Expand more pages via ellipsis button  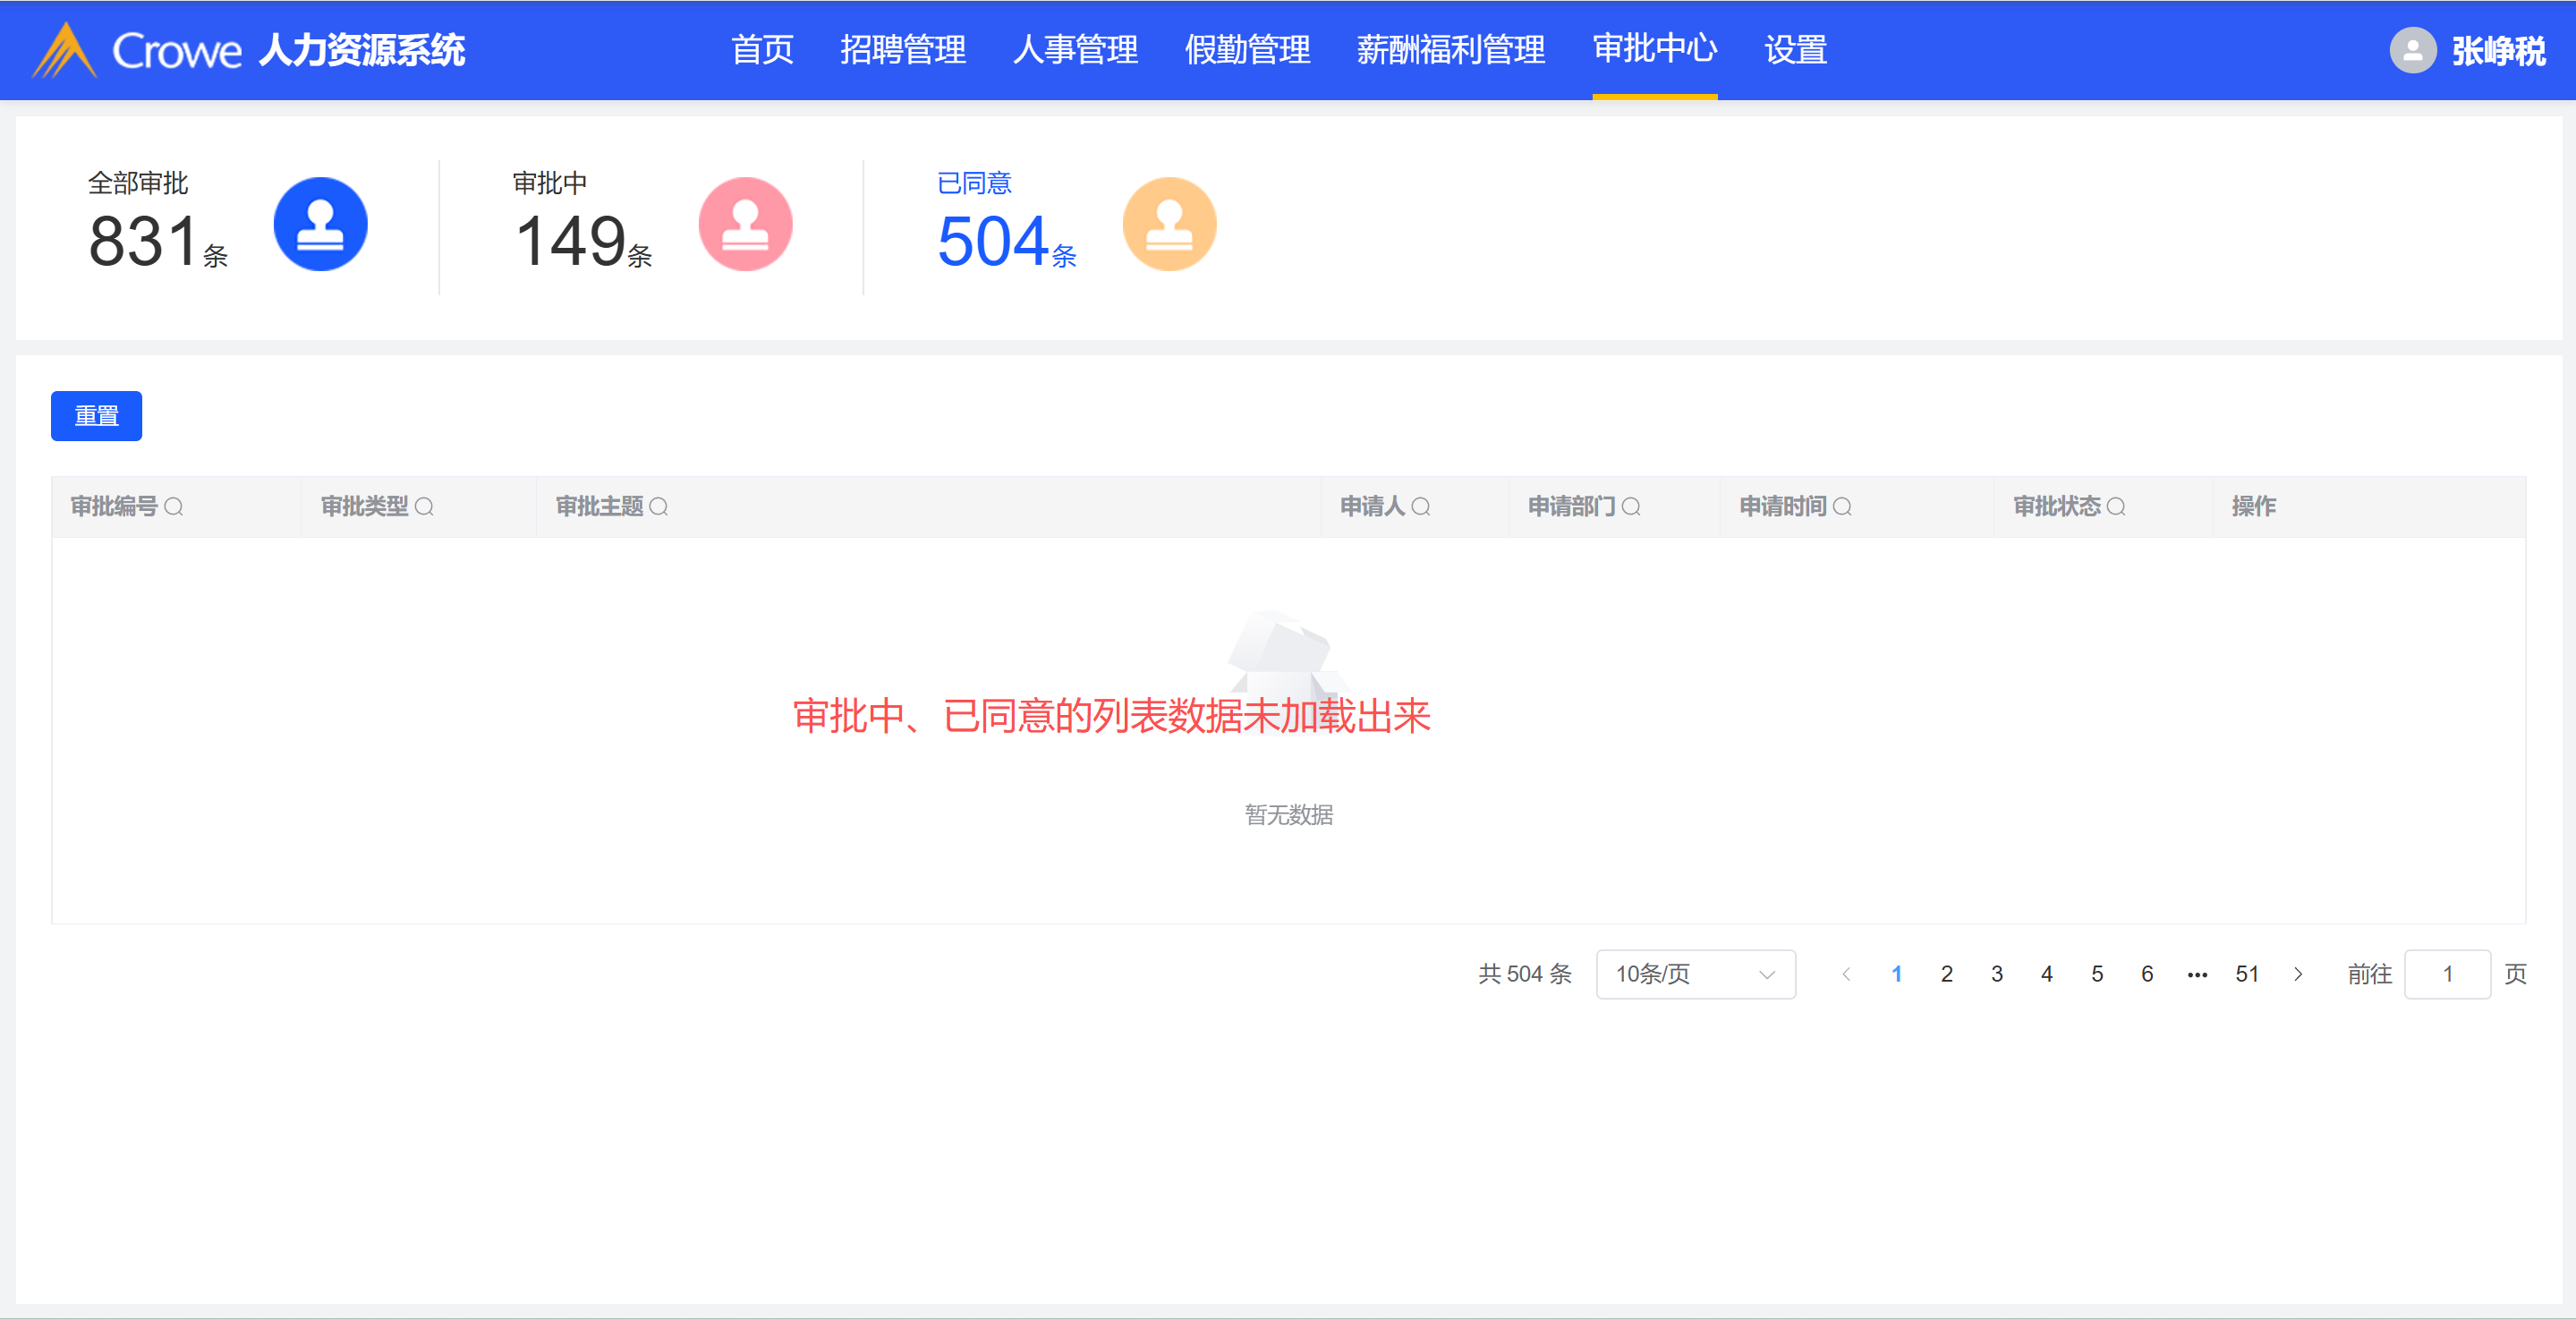tap(2197, 974)
